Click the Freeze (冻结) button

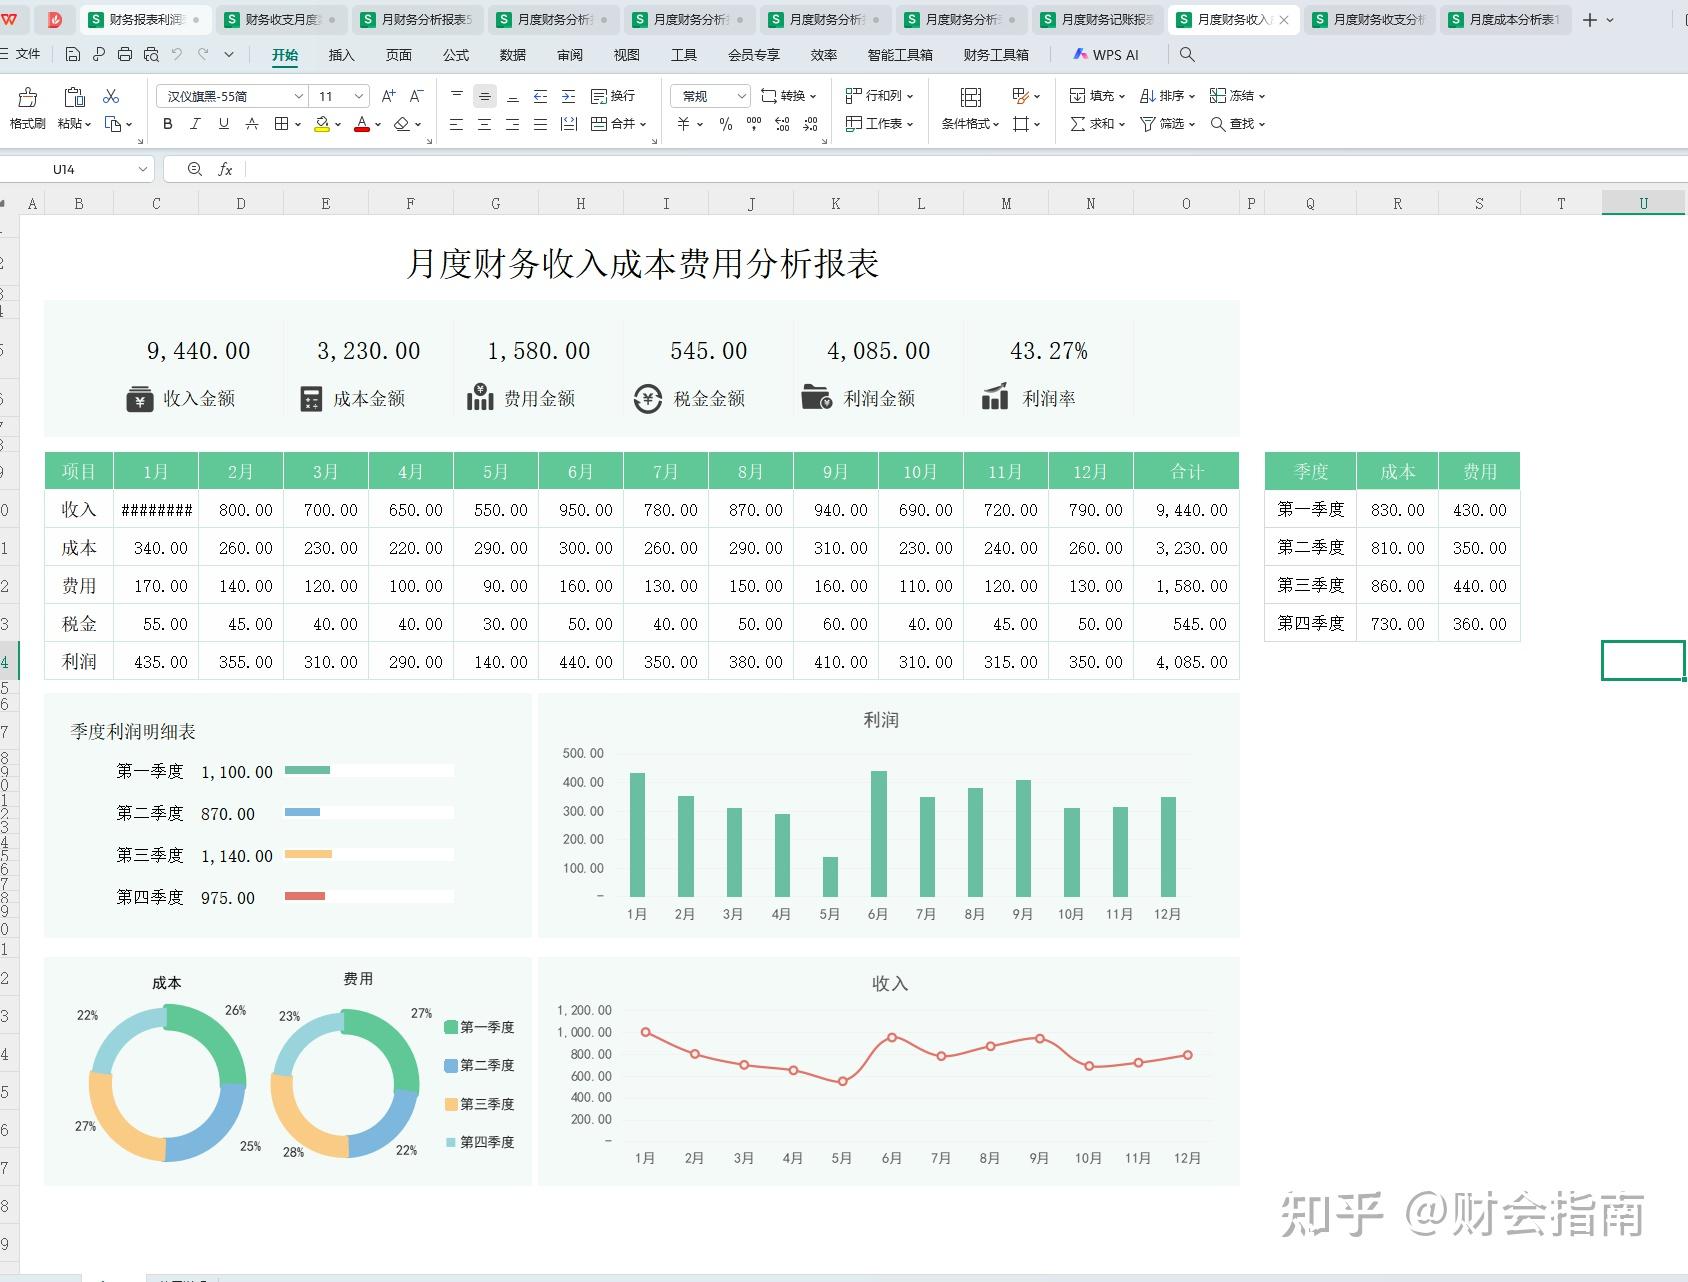1237,96
